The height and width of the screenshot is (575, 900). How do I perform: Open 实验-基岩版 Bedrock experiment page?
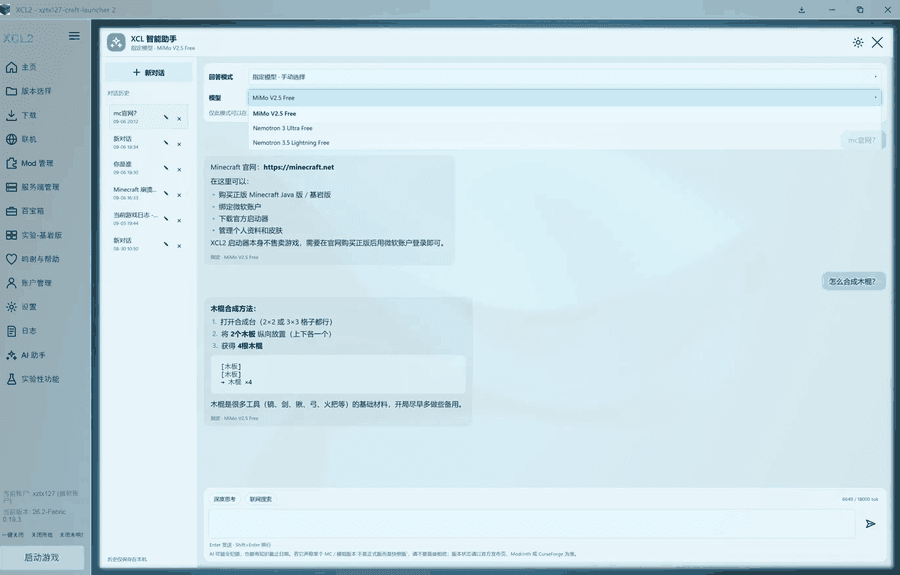[34, 235]
